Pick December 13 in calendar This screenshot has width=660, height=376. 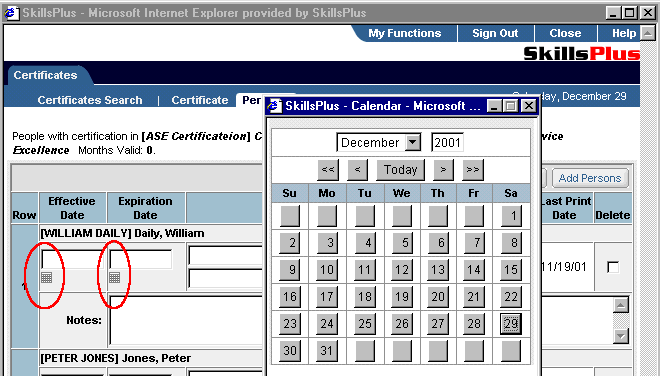click(x=438, y=269)
